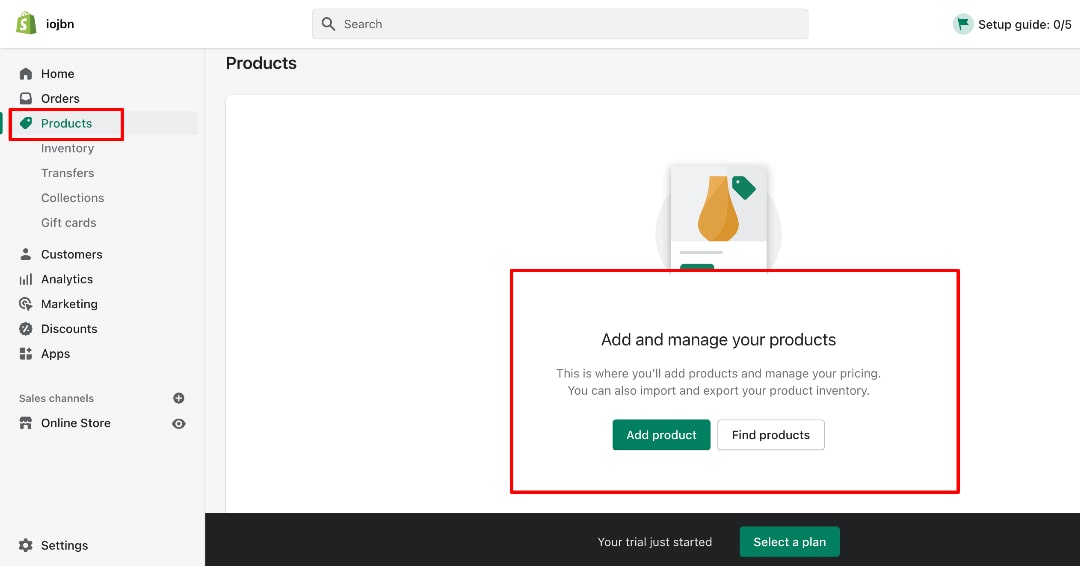Click the Select a plan button

coord(789,542)
